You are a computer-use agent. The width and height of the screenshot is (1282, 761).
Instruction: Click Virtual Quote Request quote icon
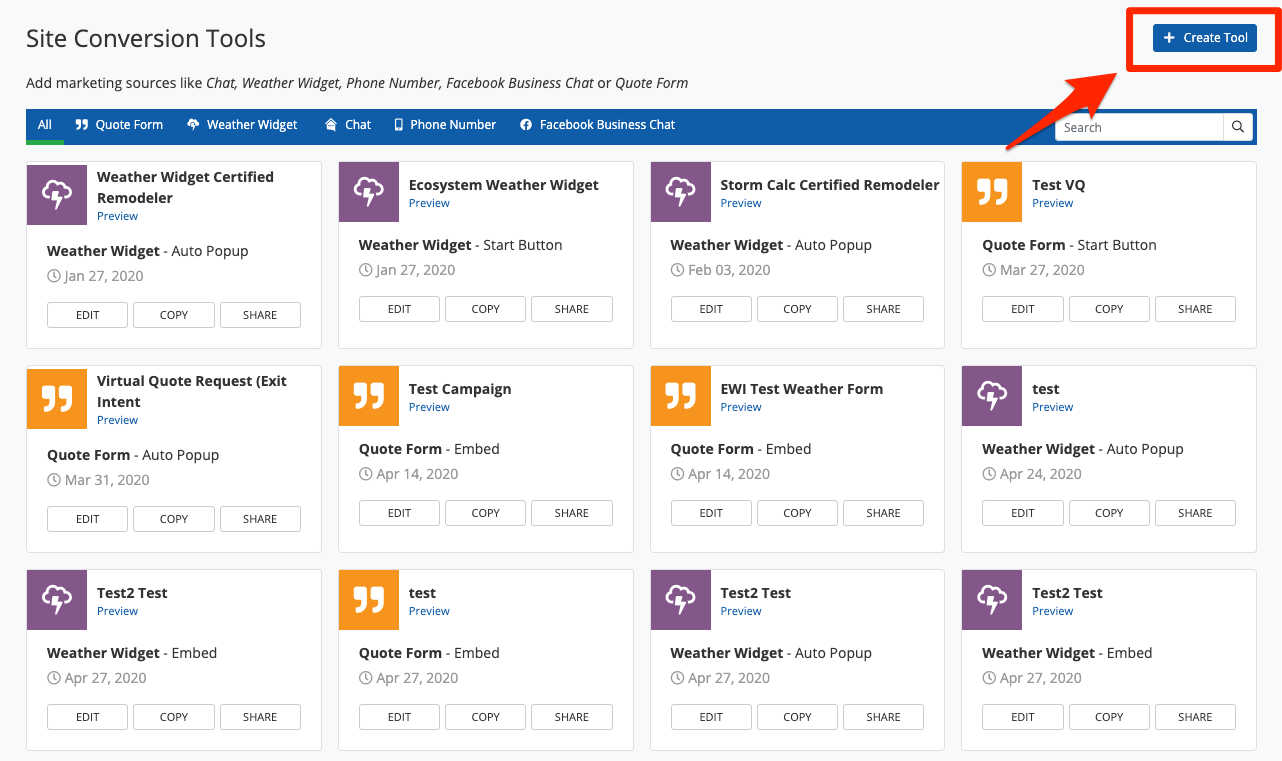coord(57,398)
